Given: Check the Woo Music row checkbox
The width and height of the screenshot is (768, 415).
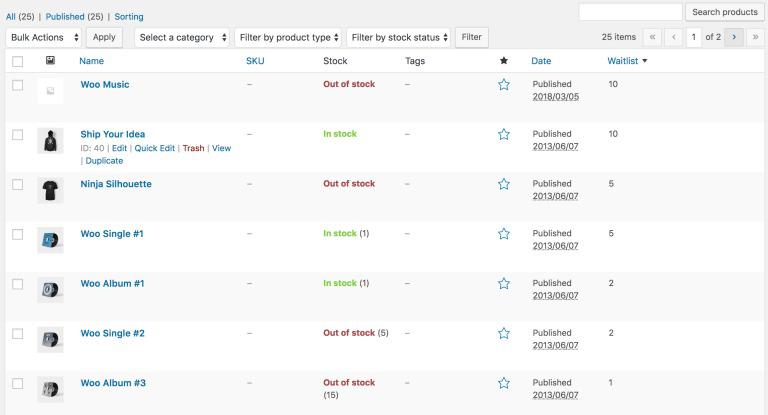Looking at the screenshot, I should click(17, 85).
